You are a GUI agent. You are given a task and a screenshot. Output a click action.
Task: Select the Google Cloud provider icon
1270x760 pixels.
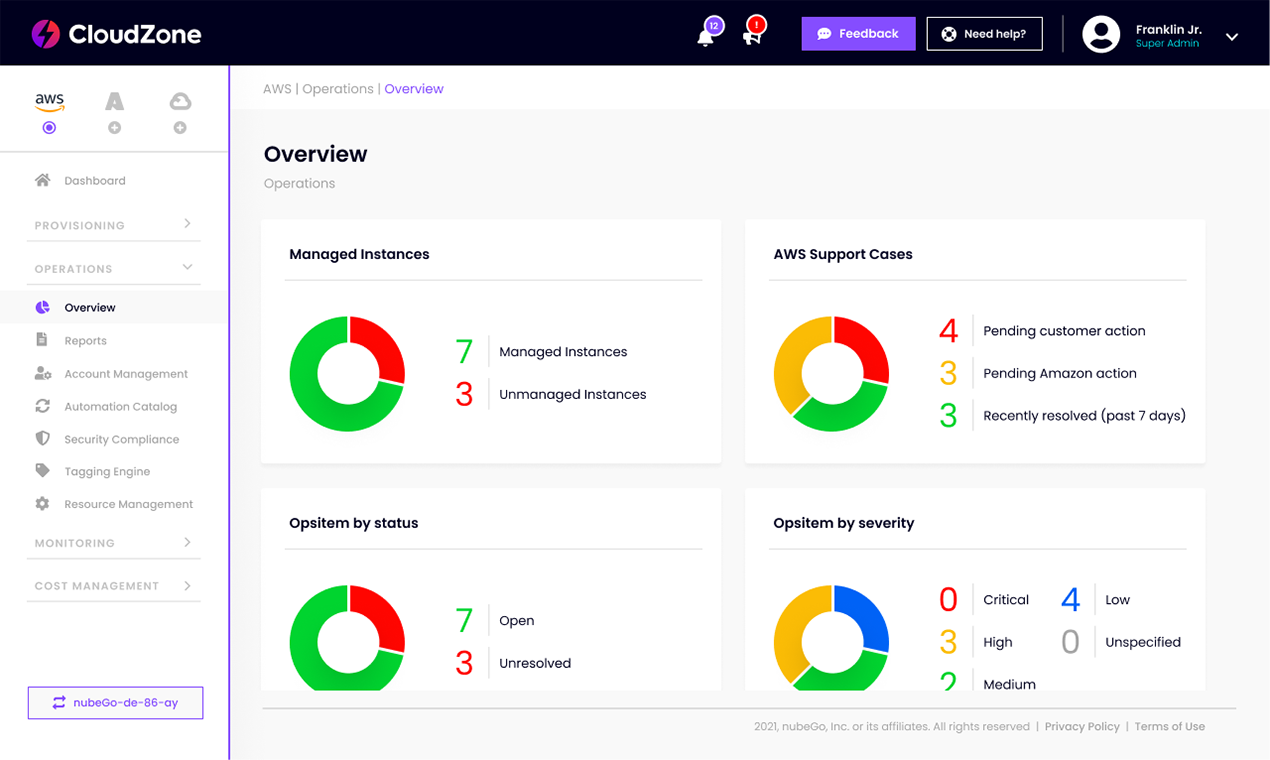pos(180,101)
